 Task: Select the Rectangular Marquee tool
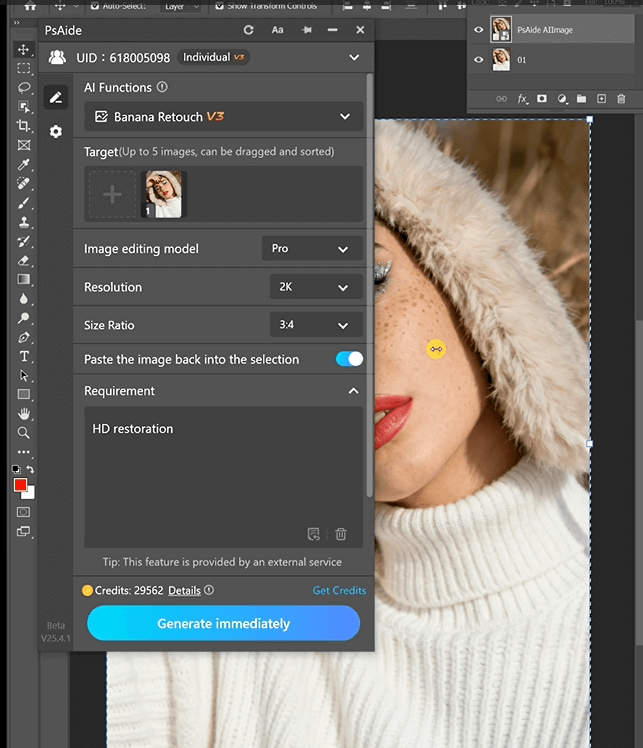point(23,68)
